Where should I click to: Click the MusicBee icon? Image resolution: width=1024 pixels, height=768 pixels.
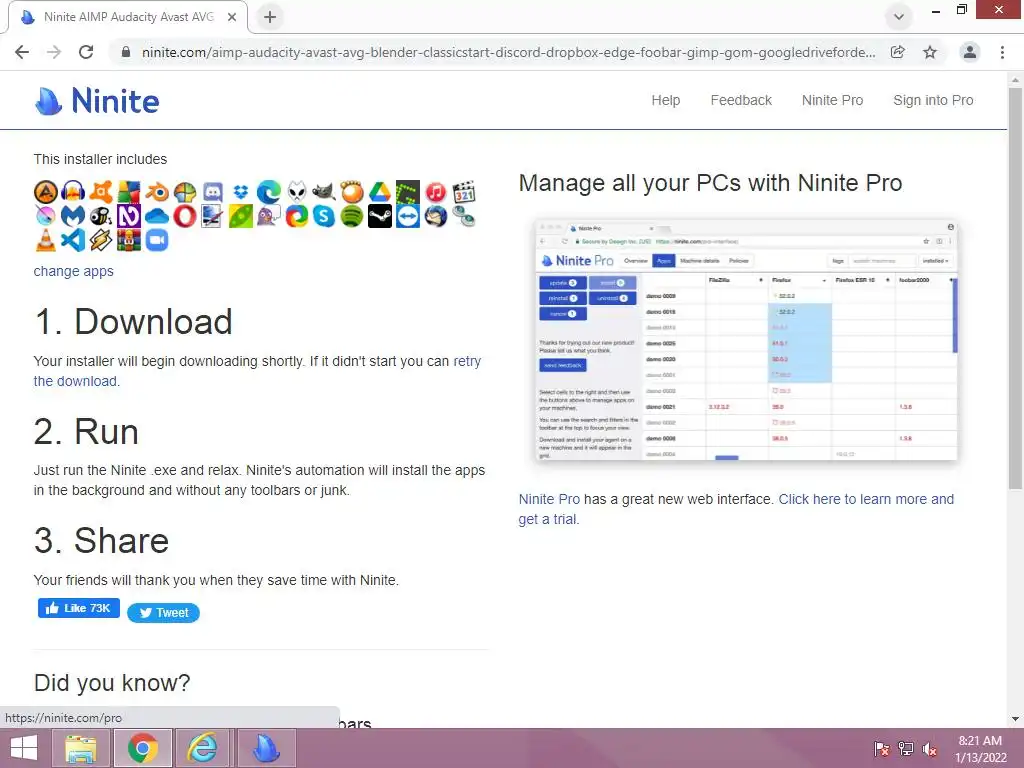pos(101,216)
